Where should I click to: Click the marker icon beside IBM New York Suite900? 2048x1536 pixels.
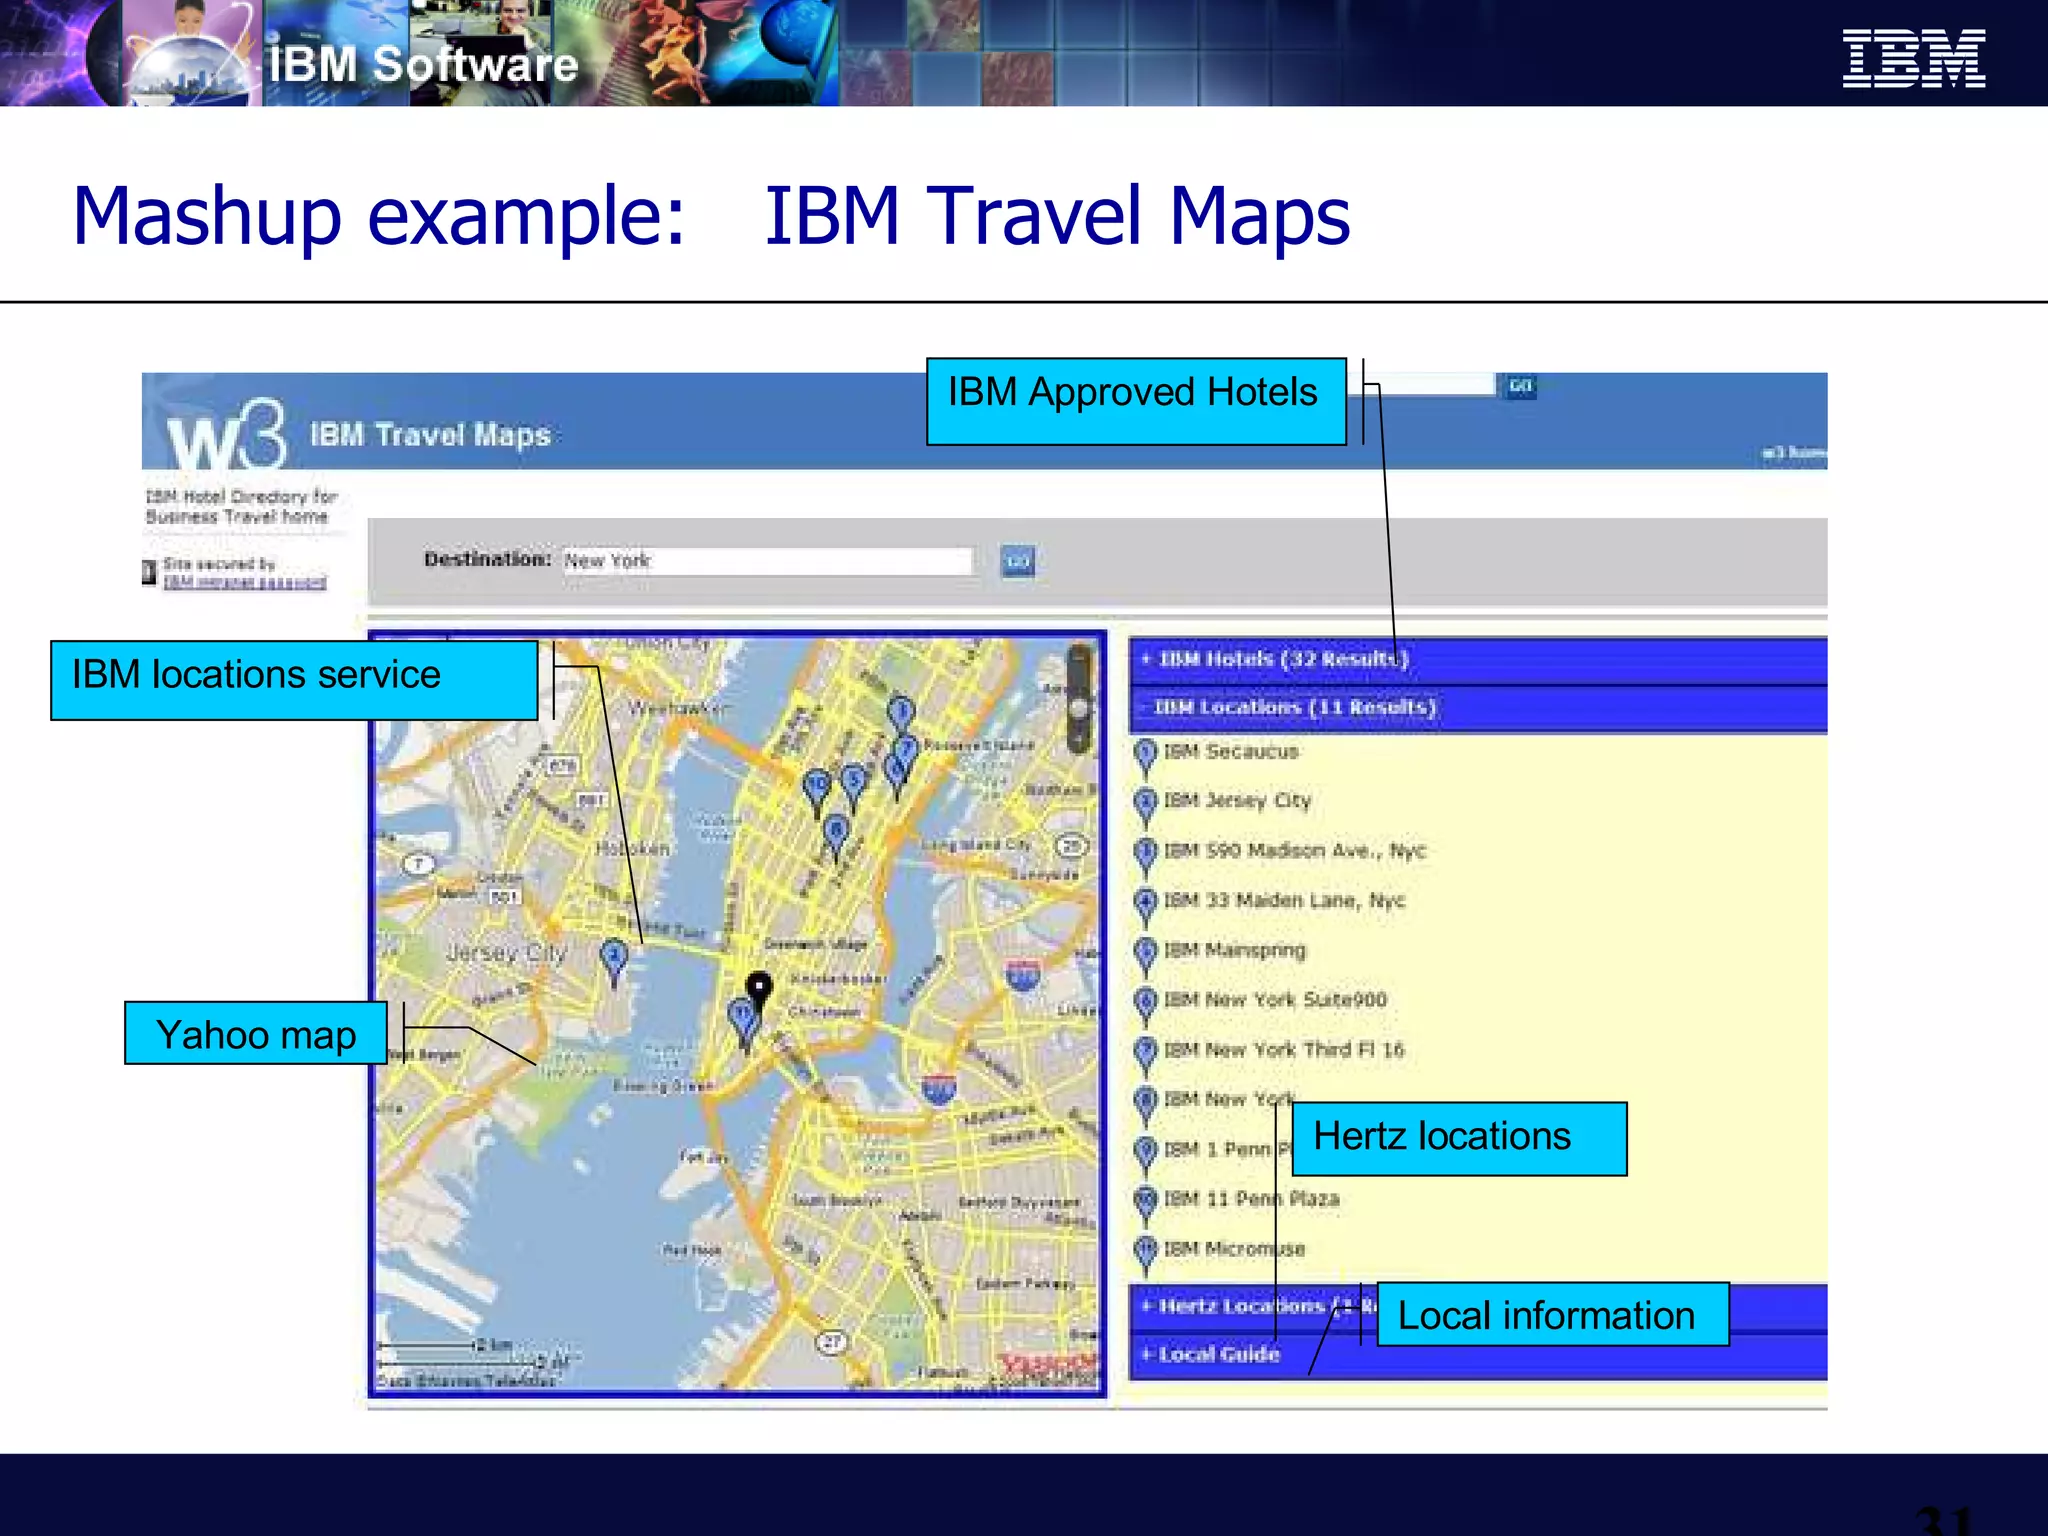[1146, 1005]
